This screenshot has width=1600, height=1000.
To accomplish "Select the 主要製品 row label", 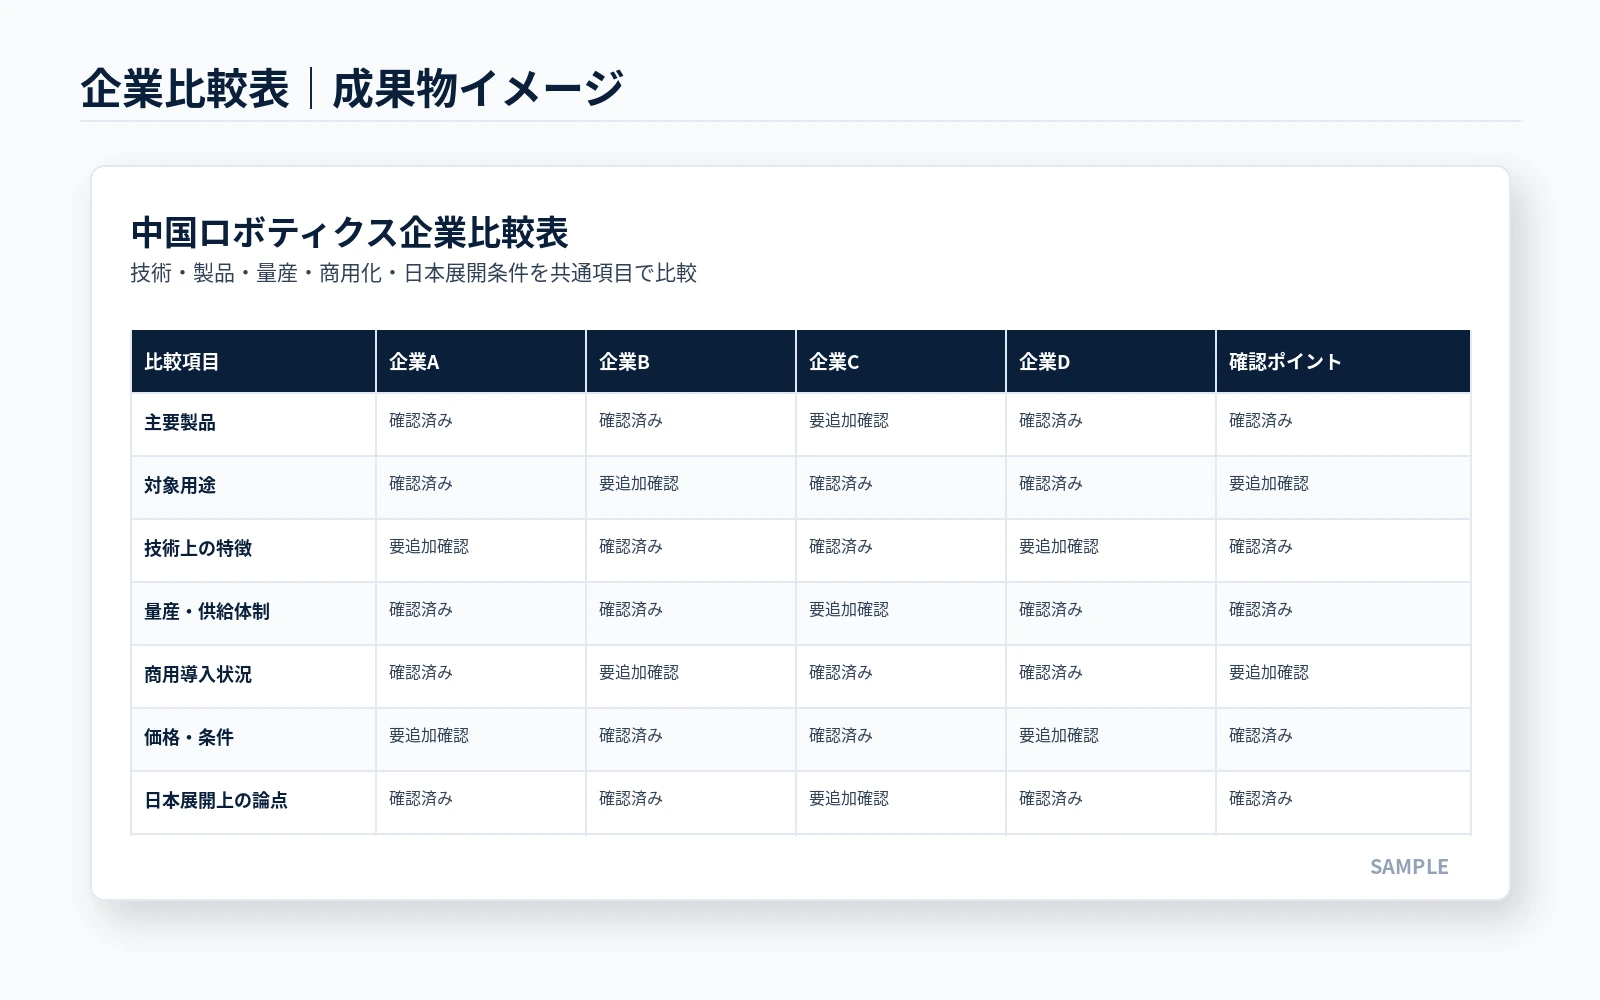I will point(180,423).
